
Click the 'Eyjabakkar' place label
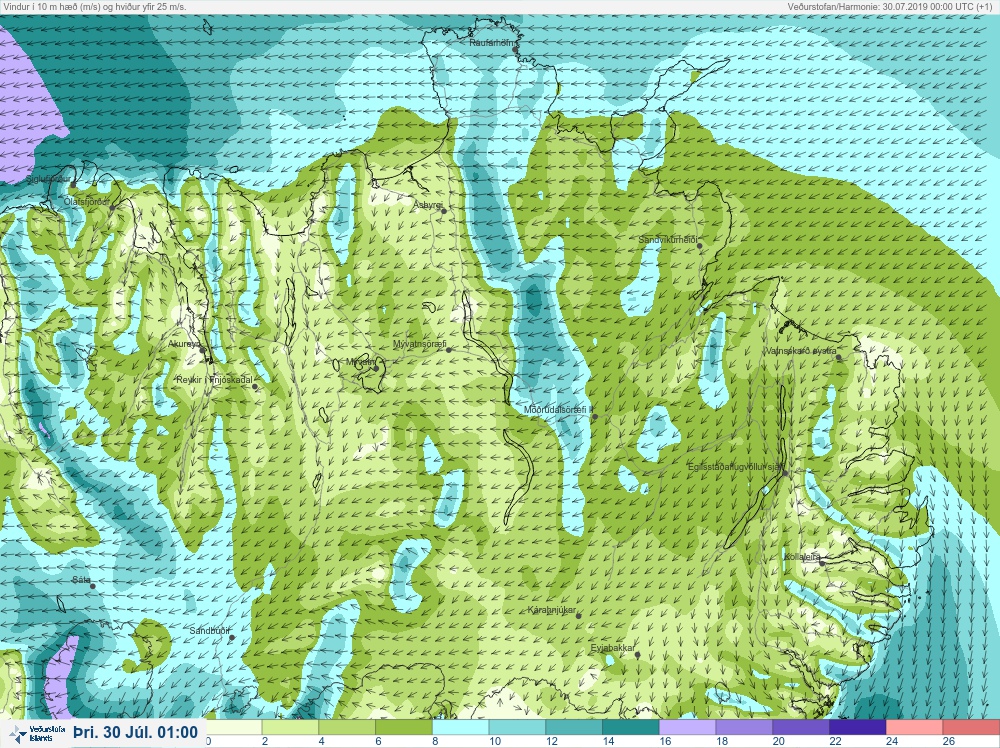[x=612, y=649]
